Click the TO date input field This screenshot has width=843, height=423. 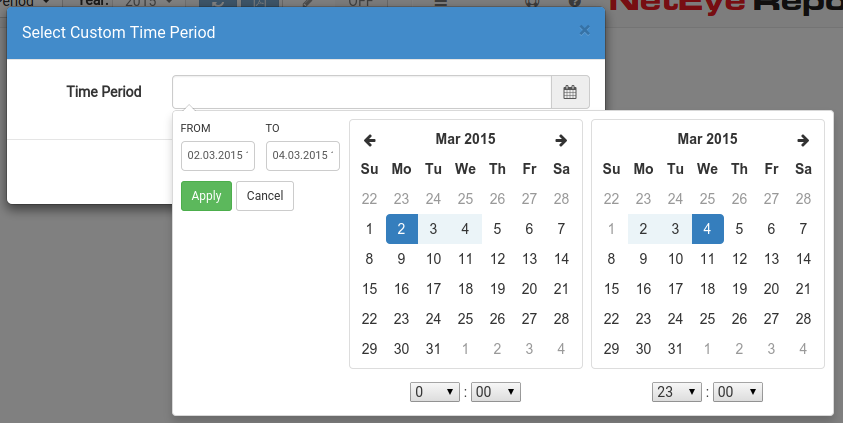pyautogui.click(x=303, y=156)
